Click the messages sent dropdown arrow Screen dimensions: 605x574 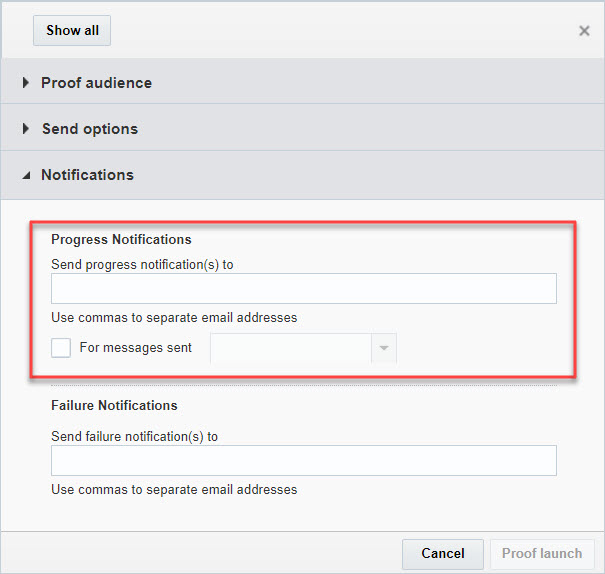(384, 348)
